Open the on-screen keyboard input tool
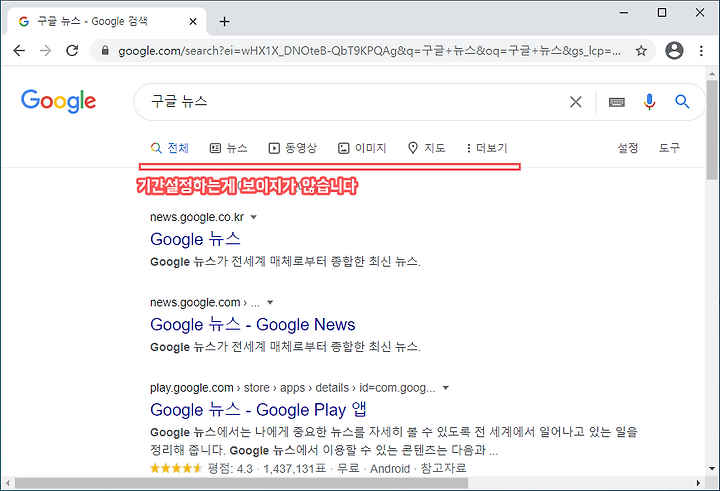The width and height of the screenshot is (720, 491). coord(616,102)
